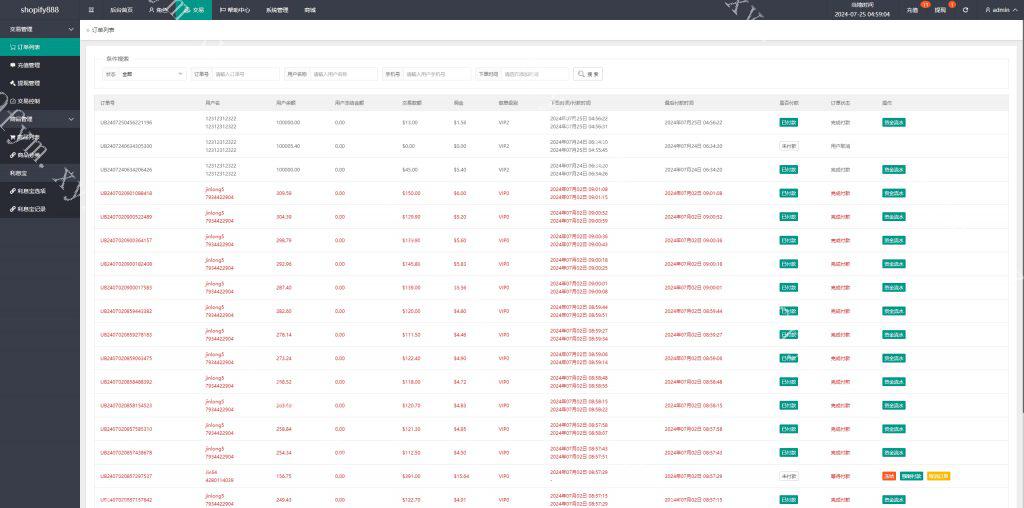Click the 用户余额 column header

coord(286,103)
